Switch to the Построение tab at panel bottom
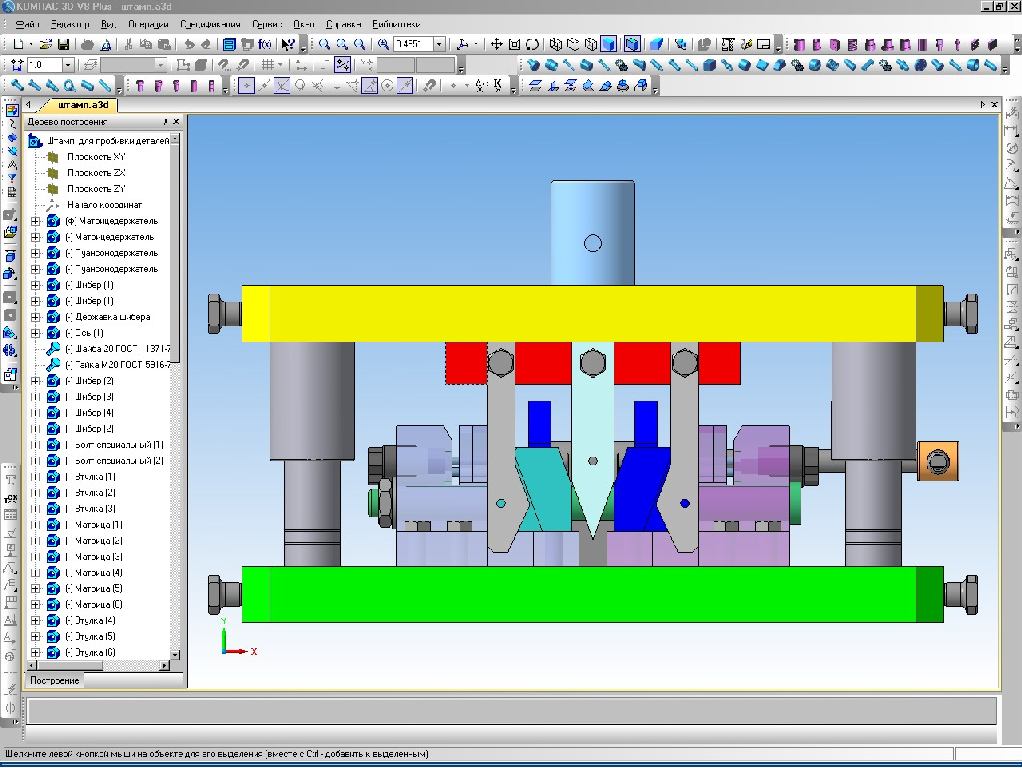 (54, 680)
